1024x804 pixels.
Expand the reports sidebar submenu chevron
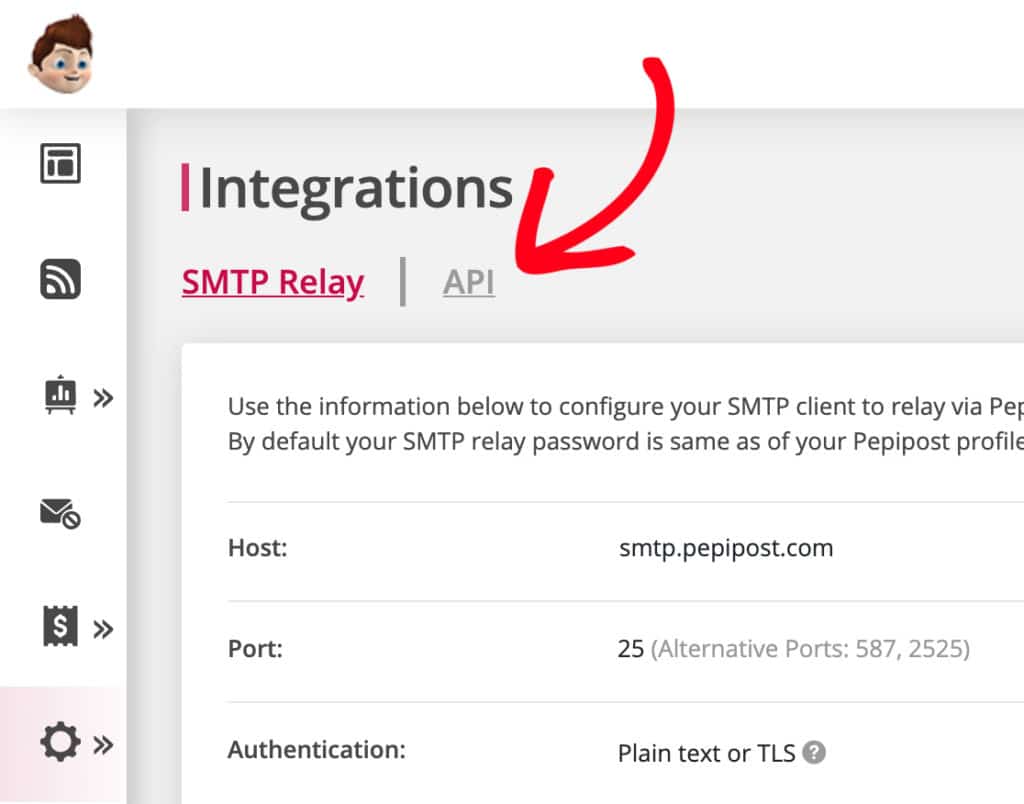(x=101, y=397)
